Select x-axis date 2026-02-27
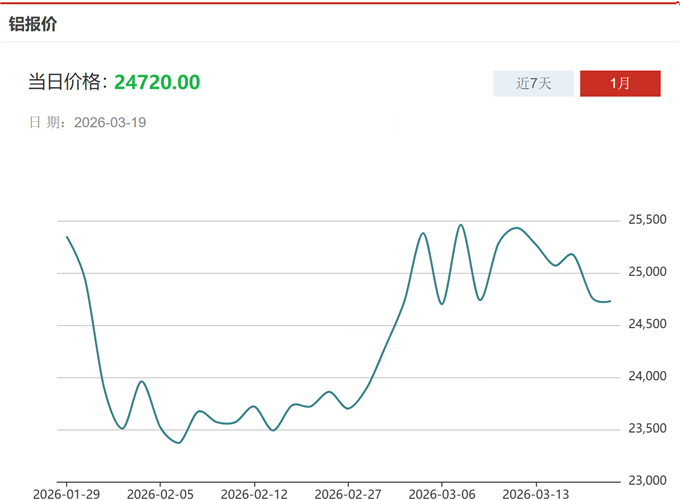The width and height of the screenshot is (680, 500). [348, 493]
